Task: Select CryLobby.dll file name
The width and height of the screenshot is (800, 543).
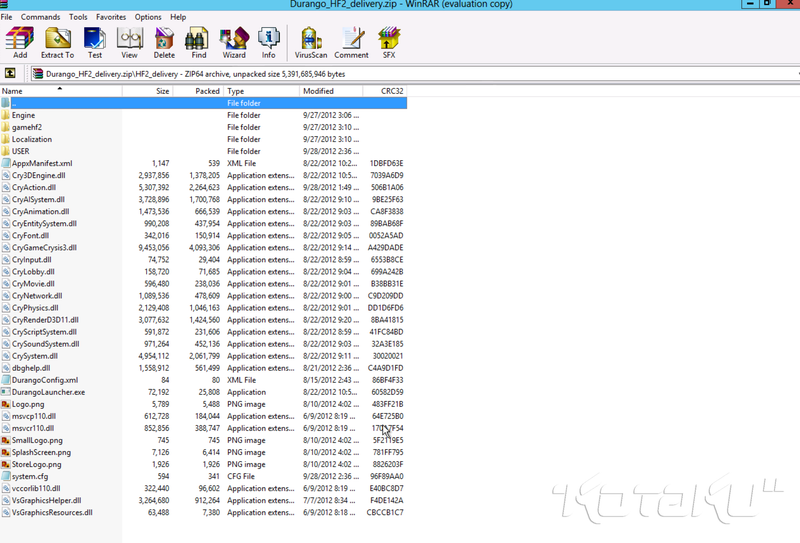Action: pyautogui.click(x=33, y=272)
